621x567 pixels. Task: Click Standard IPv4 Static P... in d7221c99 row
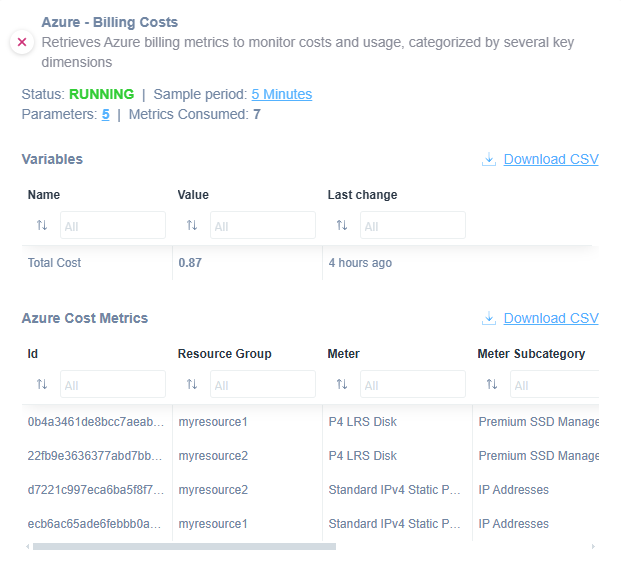point(394,490)
